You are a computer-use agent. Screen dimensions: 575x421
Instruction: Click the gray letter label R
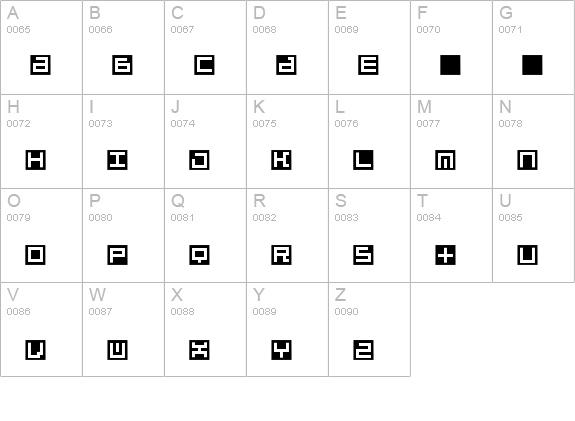pyautogui.click(x=259, y=201)
